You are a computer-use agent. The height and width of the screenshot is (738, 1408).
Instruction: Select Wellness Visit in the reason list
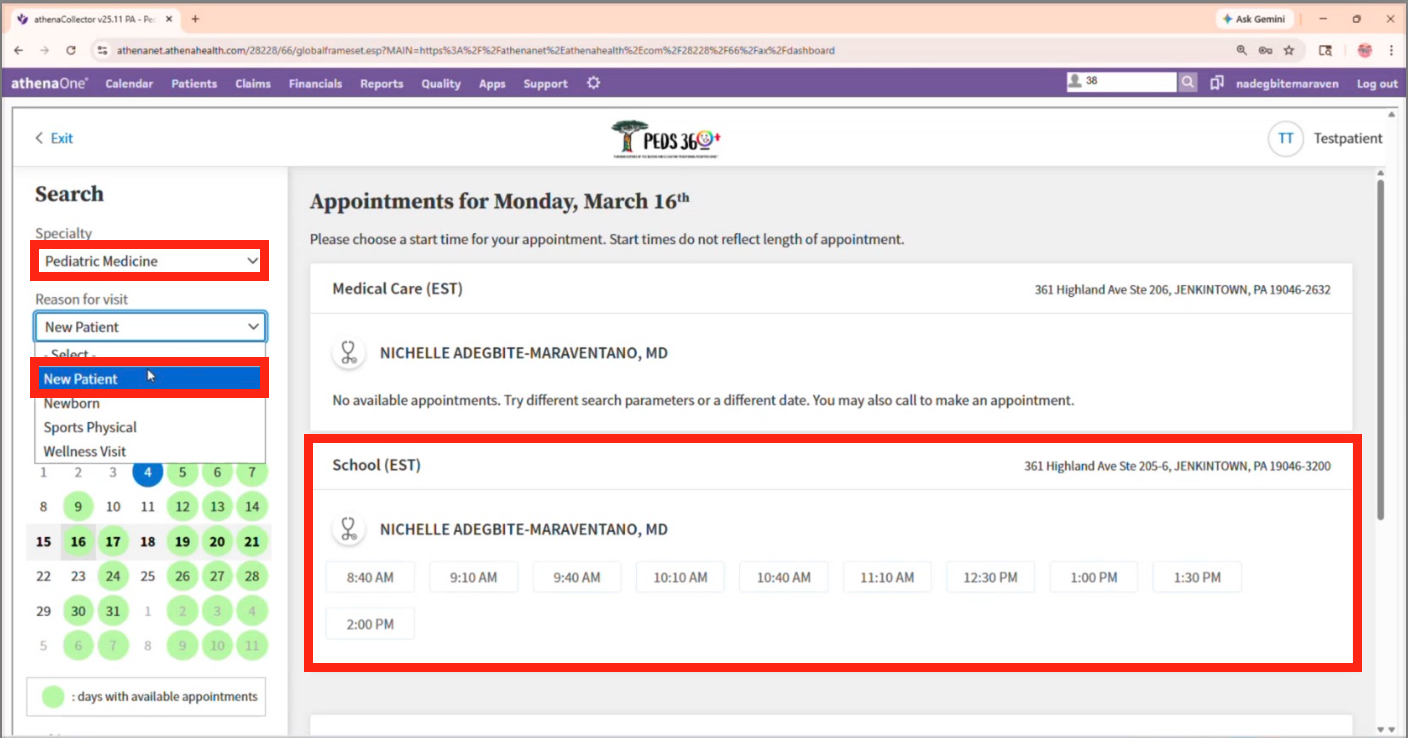point(85,451)
